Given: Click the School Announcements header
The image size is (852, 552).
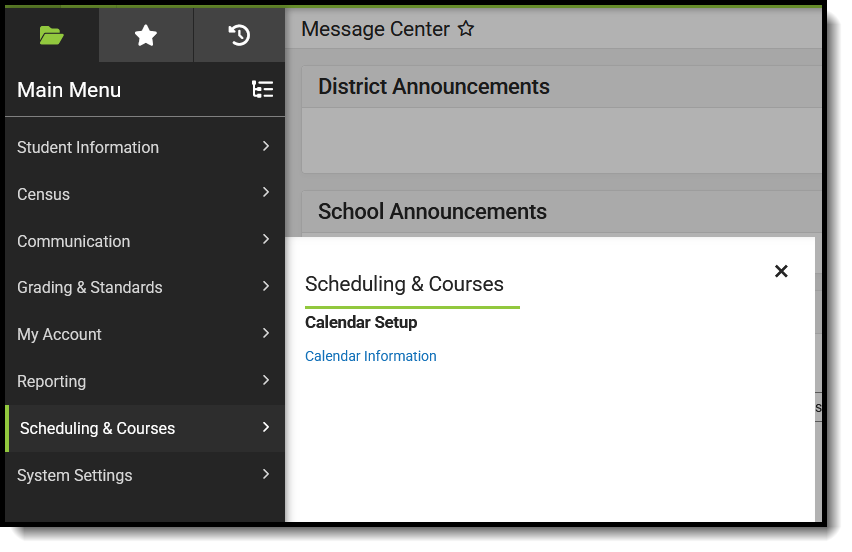Looking at the screenshot, I should click(x=432, y=212).
